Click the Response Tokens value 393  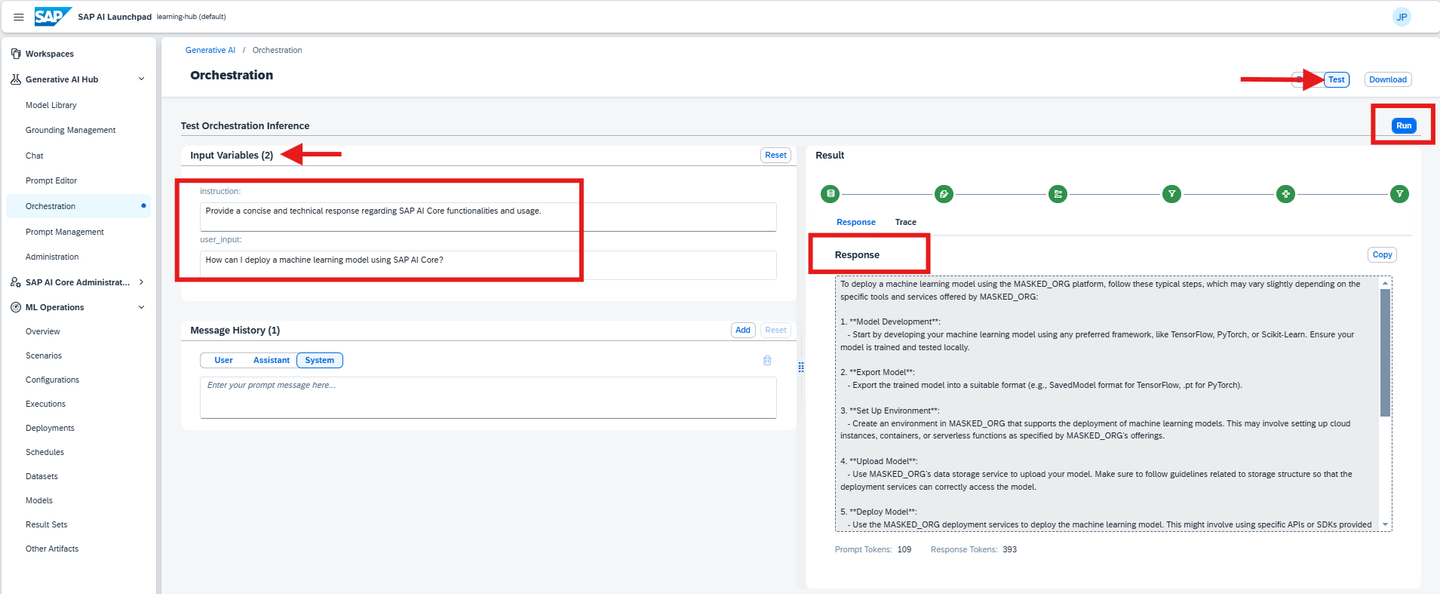pos(1009,550)
